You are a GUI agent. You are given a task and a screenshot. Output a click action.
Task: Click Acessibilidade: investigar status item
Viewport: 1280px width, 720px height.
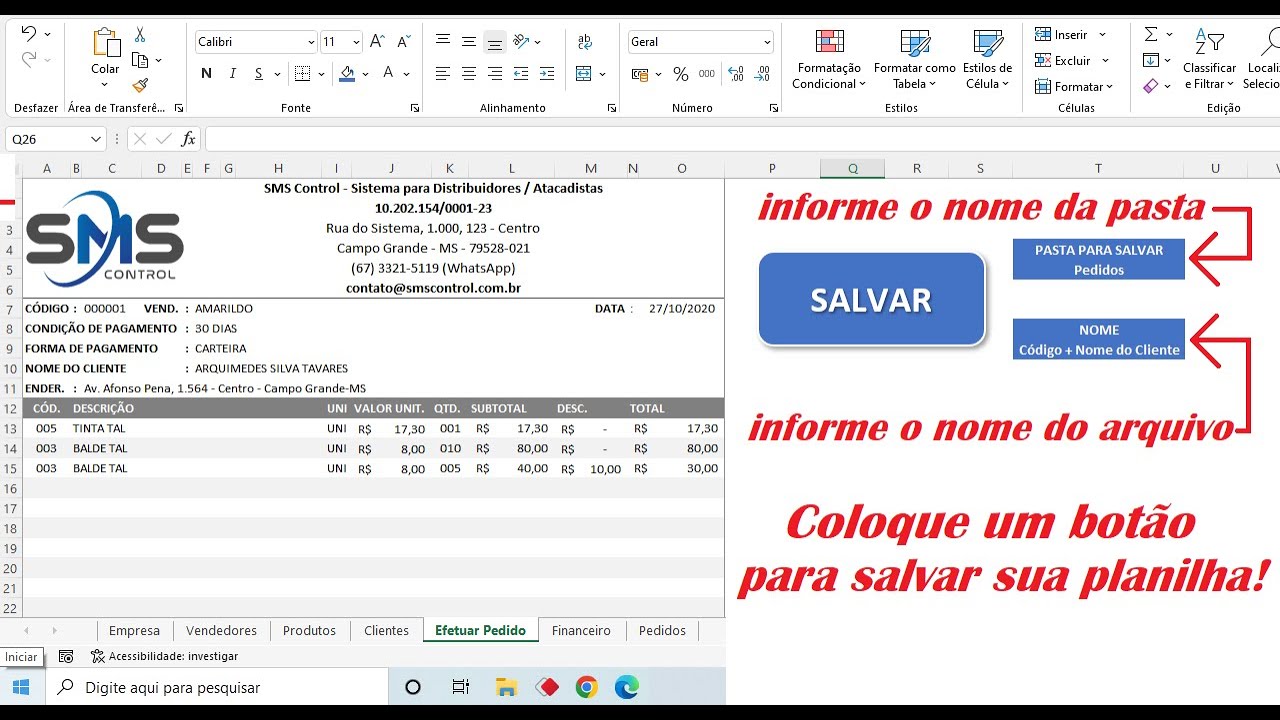pyautogui.click(x=164, y=656)
